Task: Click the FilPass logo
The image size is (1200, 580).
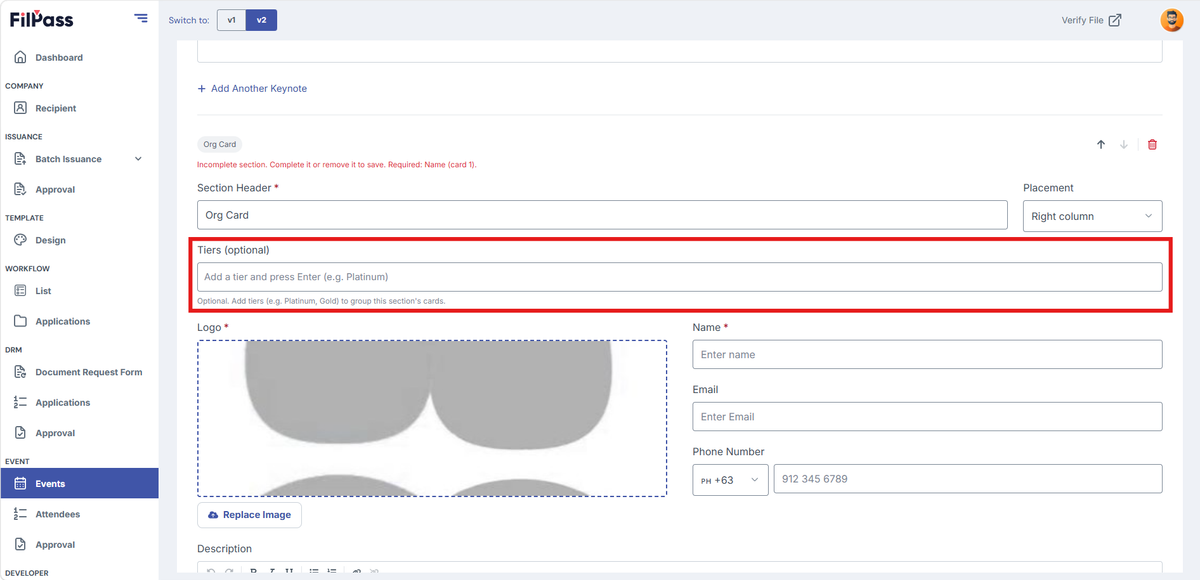Action: 41,19
